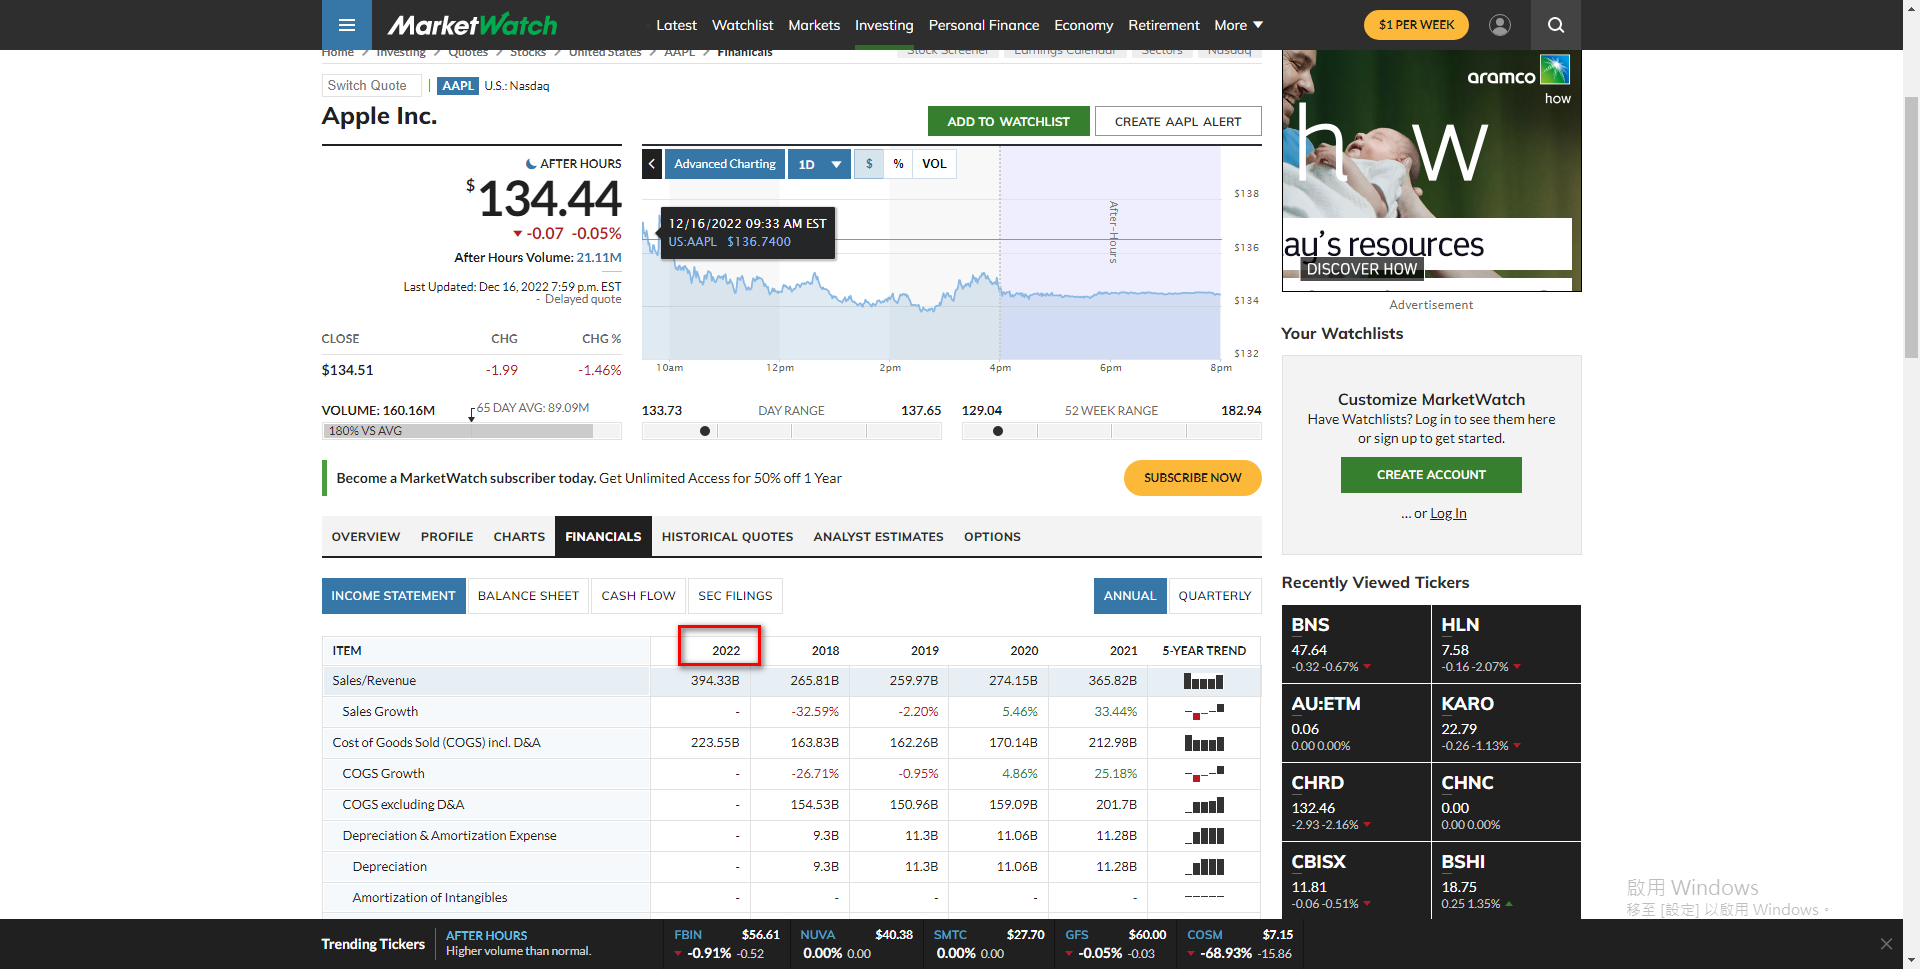Open the CHRD recently viewed ticker
Screen dimensions: 1920x969
coord(1356,802)
